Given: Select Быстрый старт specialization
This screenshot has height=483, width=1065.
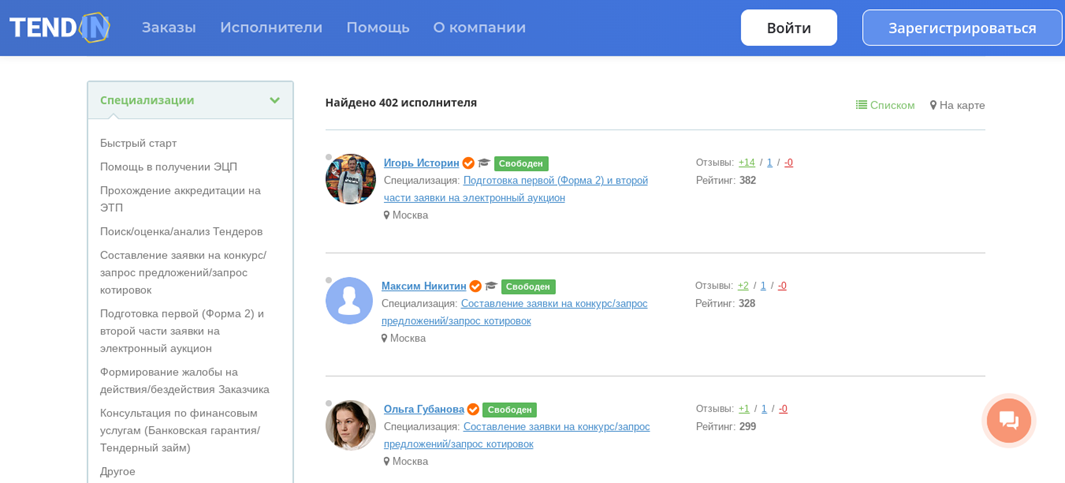Looking at the screenshot, I should [139, 143].
